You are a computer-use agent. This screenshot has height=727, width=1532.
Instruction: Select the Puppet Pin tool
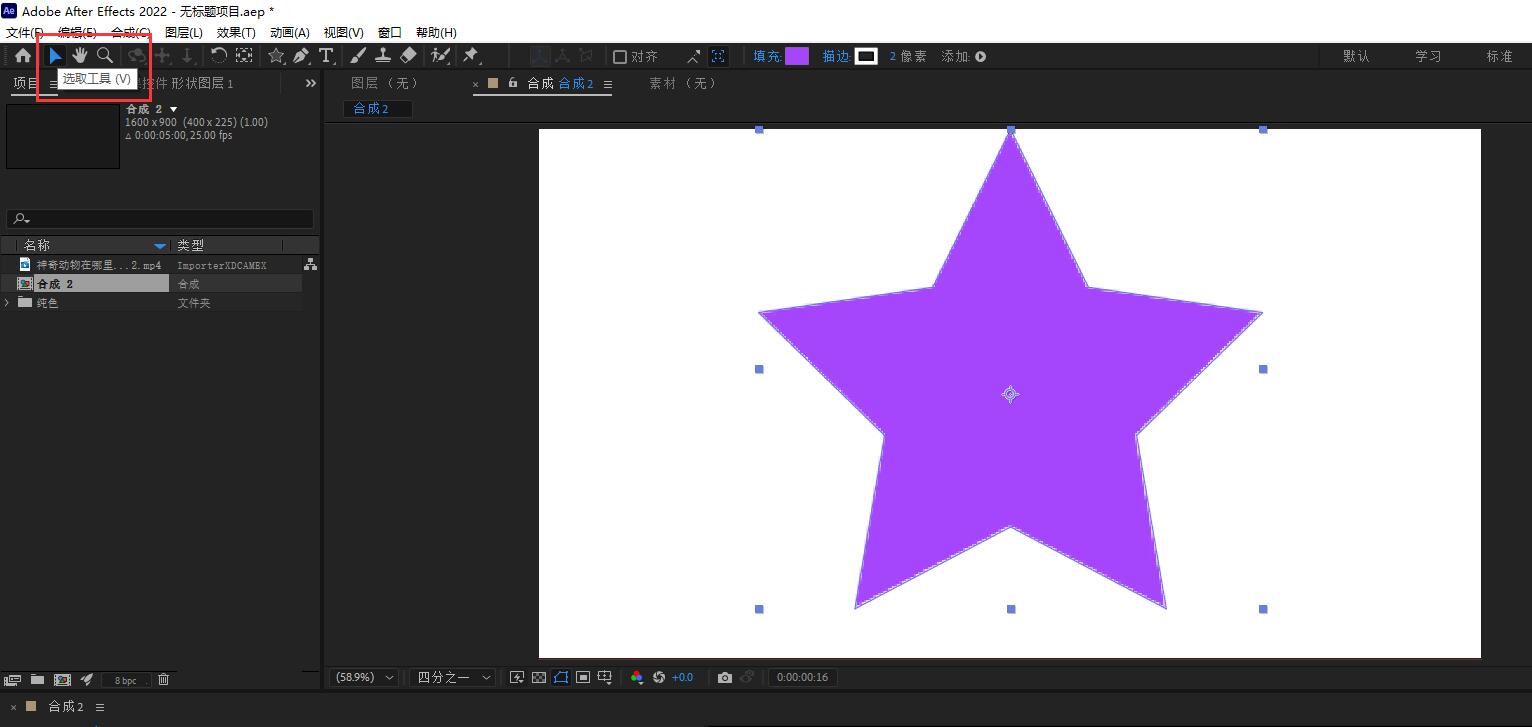470,56
